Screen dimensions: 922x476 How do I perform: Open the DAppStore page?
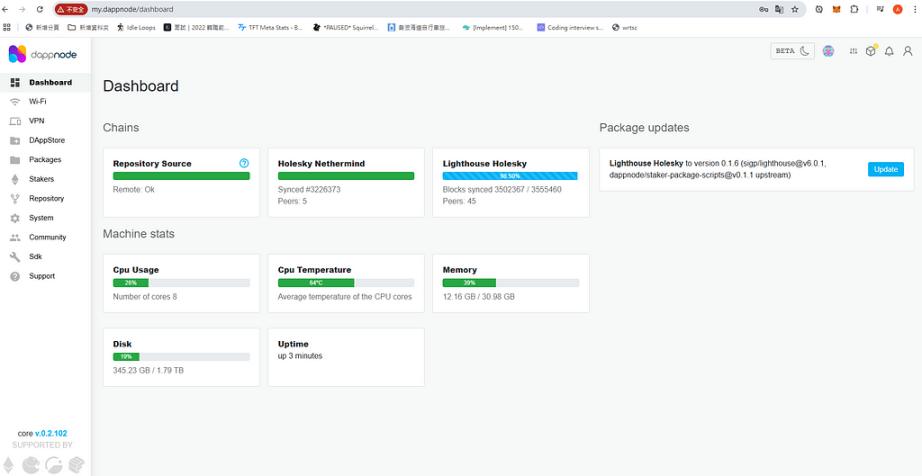[x=45, y=140]
